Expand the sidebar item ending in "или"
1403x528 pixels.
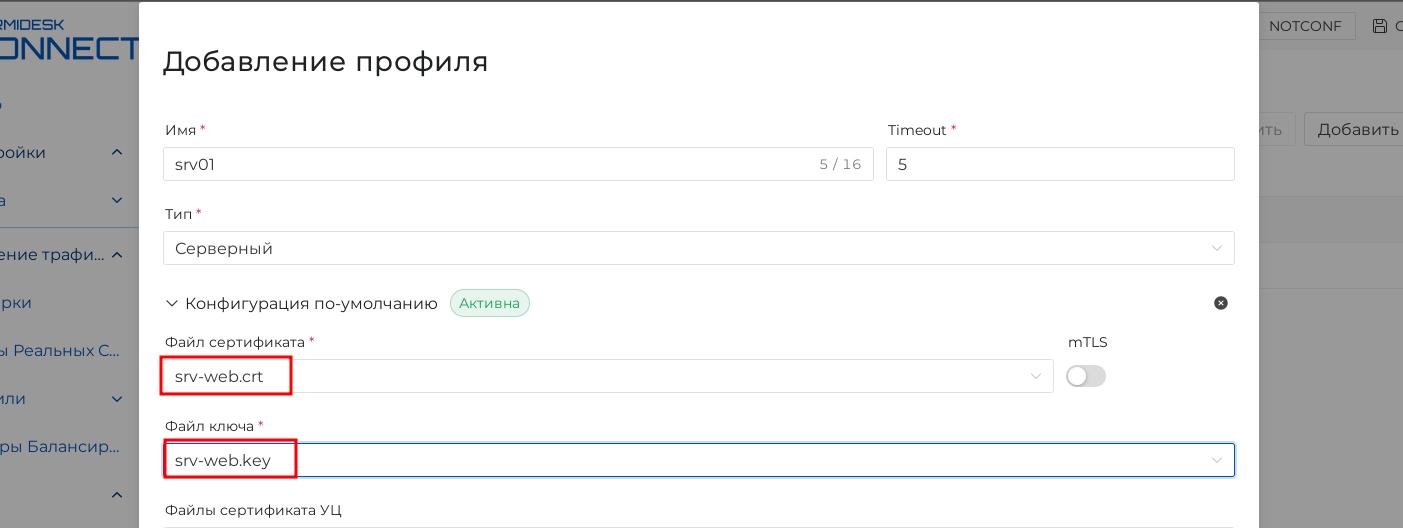[x=116, y=398]
